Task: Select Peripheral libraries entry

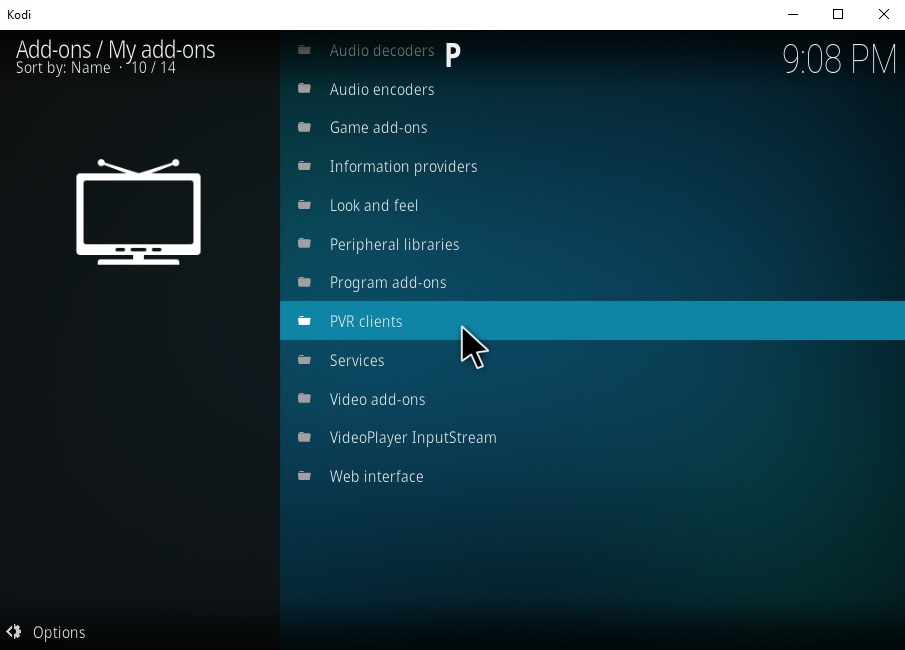Action: coord(394,244)
